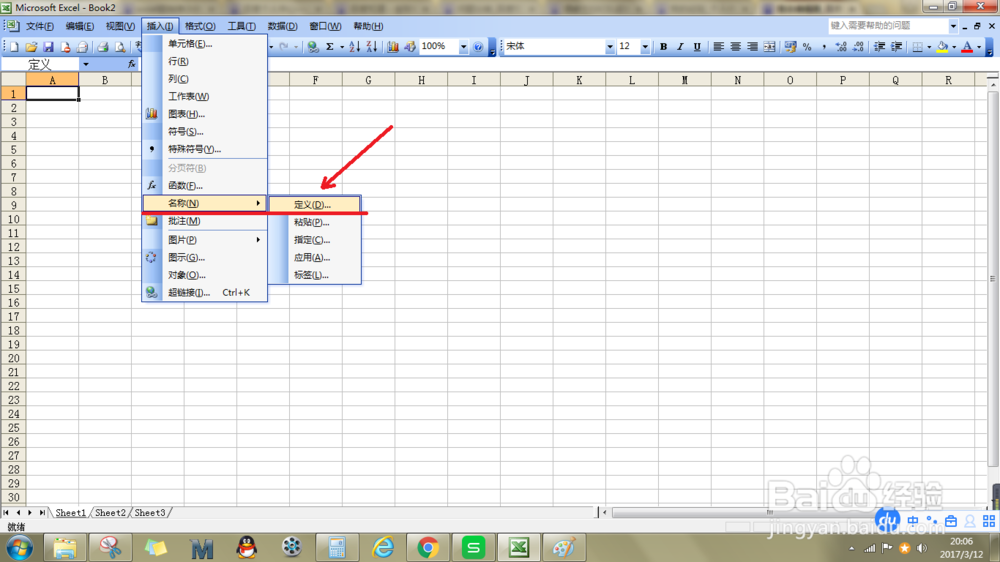
Task: Open the 文件(F) menu
Action: pos(40,26)
